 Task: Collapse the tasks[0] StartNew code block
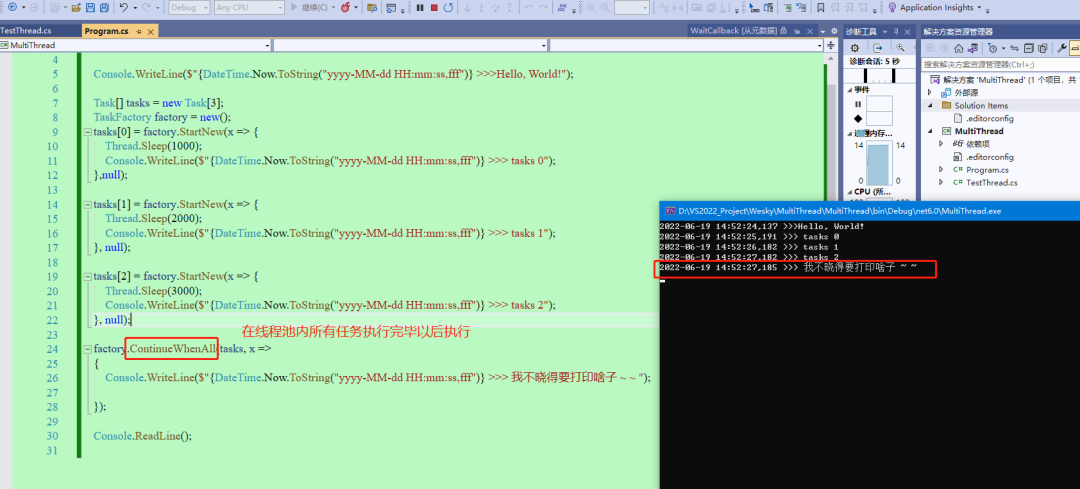point(87,132)
